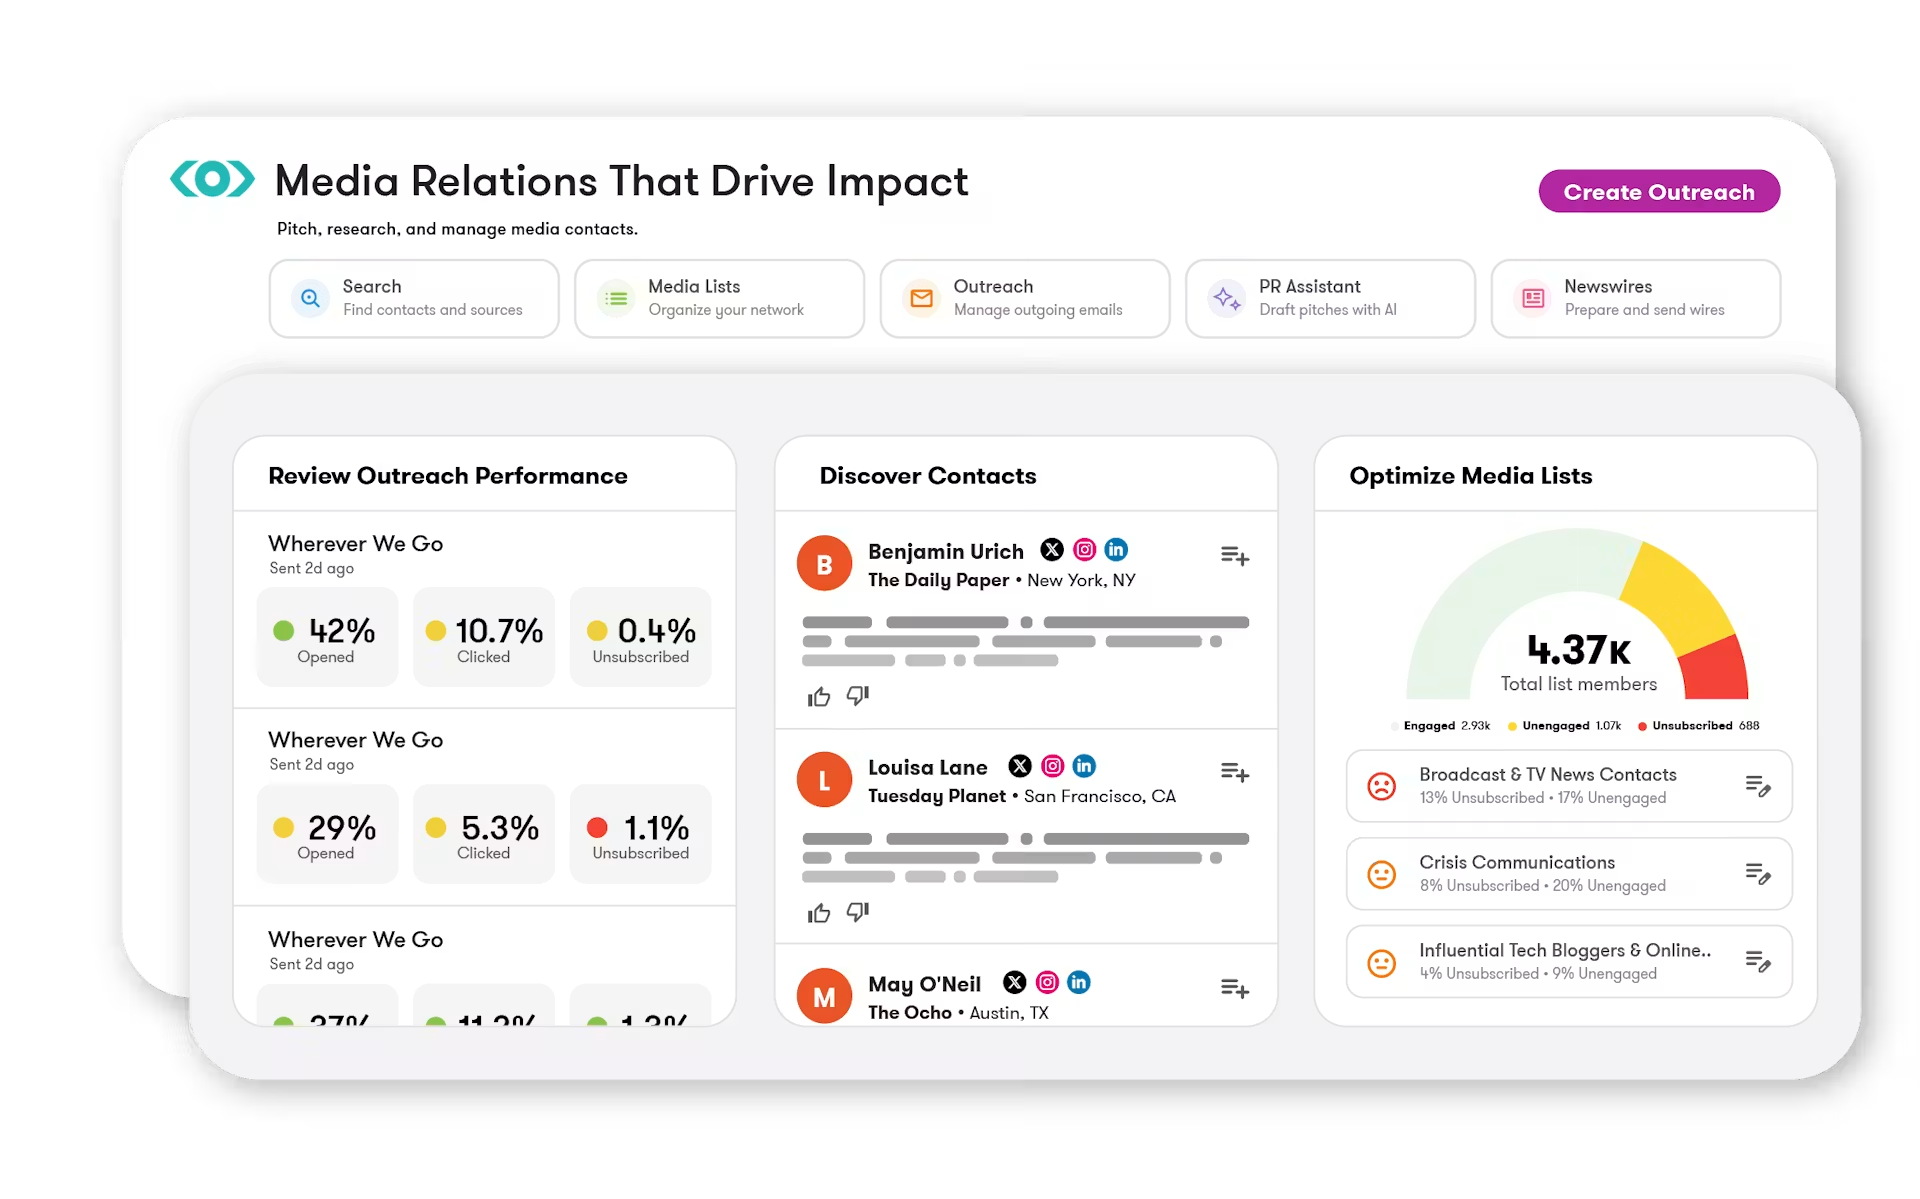Open the Newswires card

tap(1636, 298)
